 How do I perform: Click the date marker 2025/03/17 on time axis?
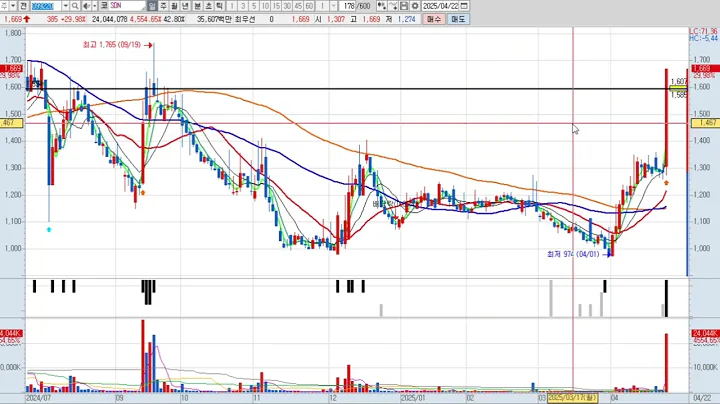point(573,397)
